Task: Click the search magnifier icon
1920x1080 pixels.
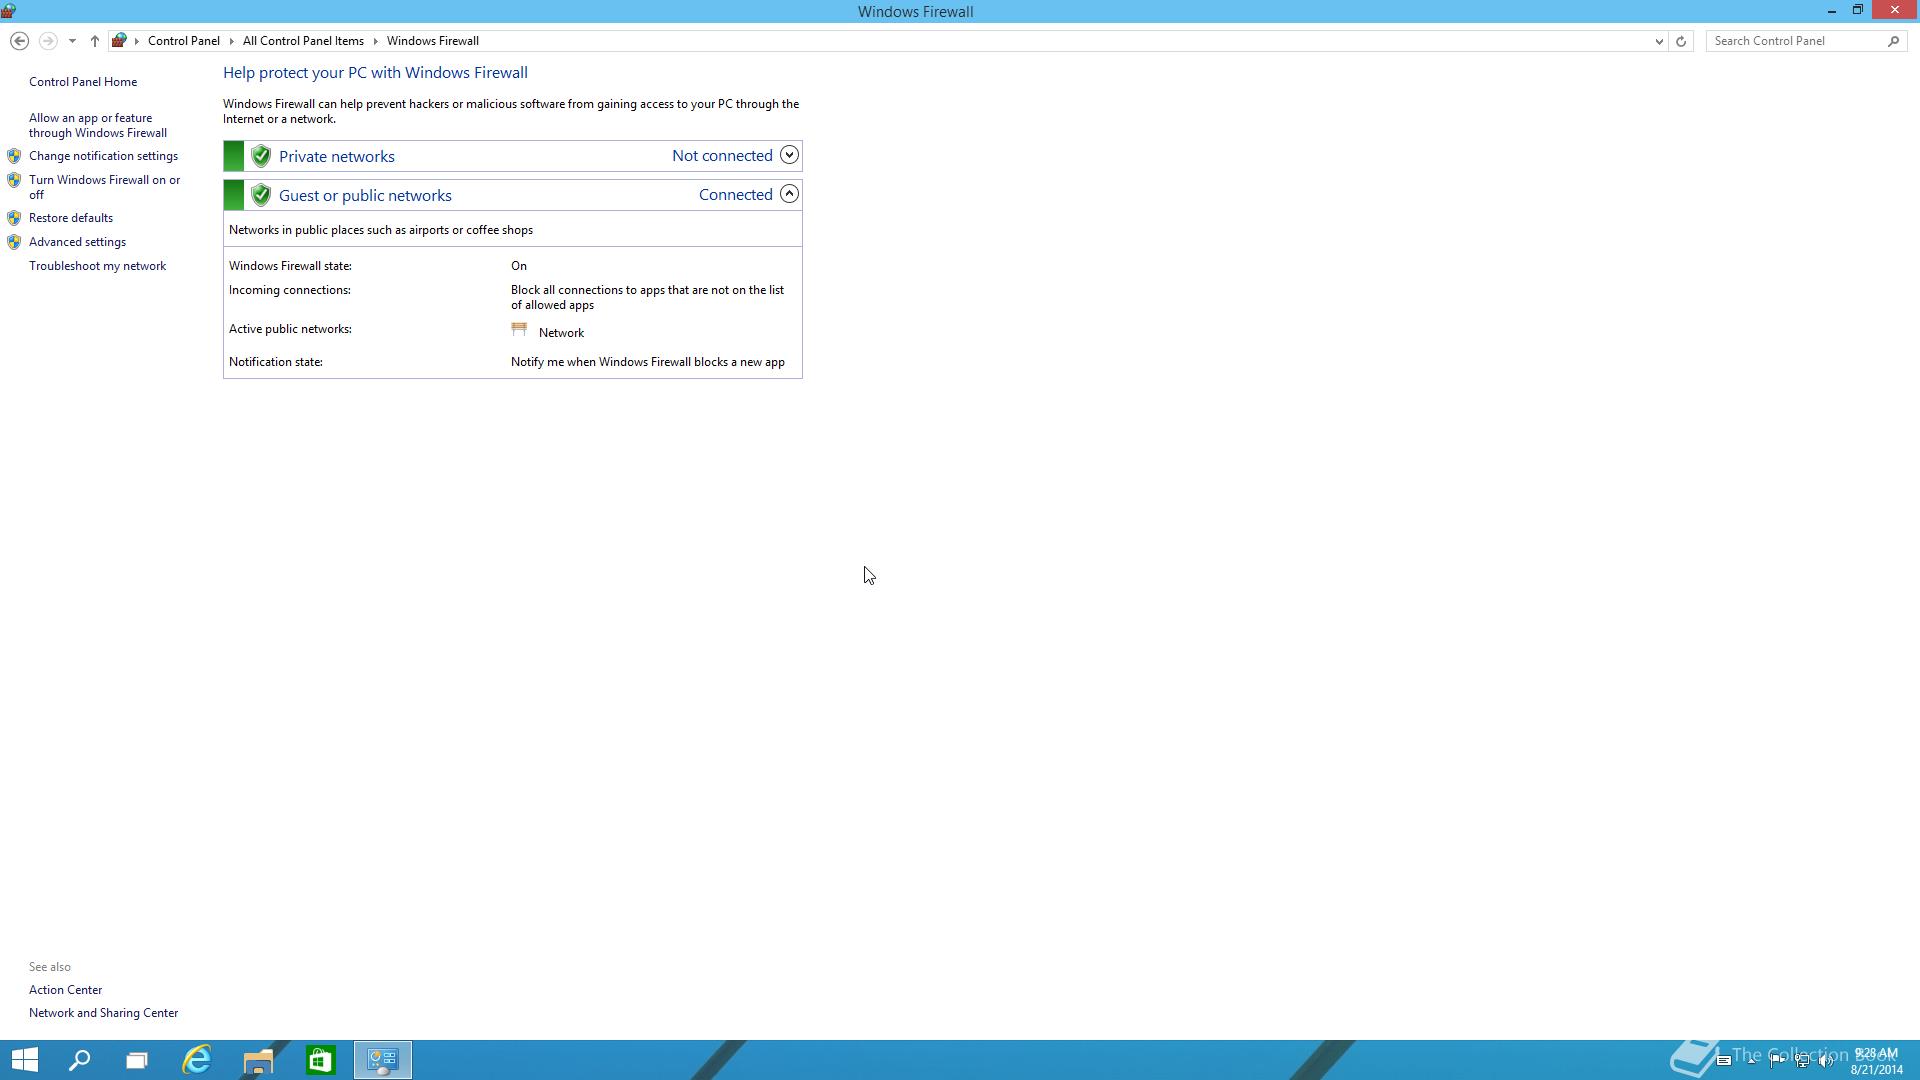Action: (1893, 41)
